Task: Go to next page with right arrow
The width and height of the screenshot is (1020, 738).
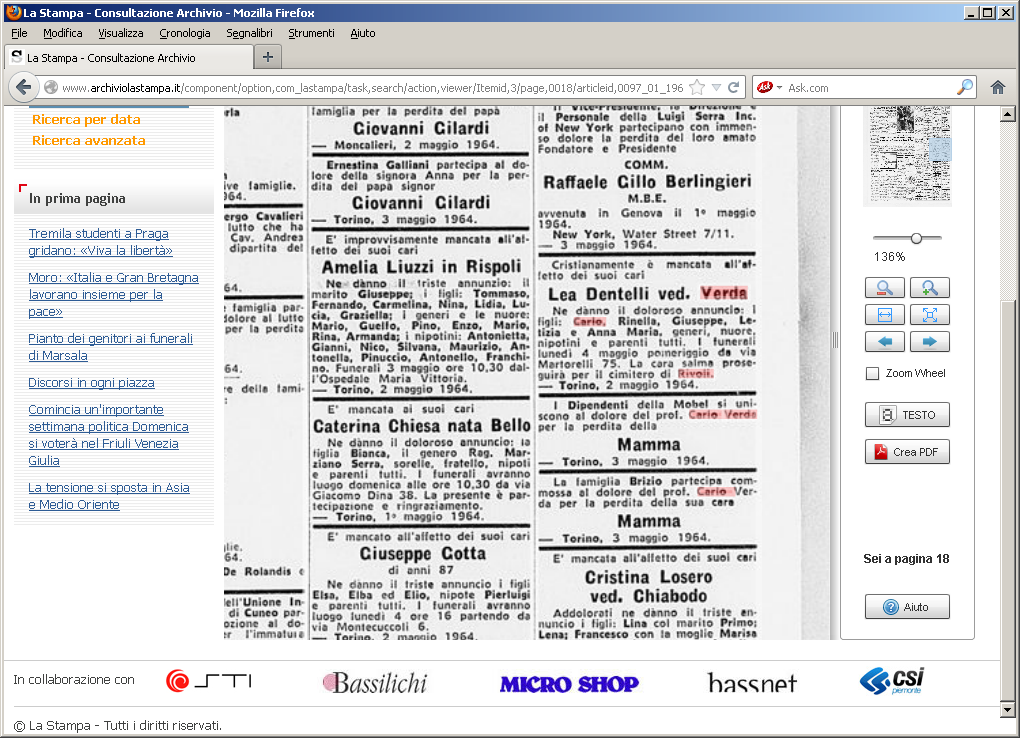Action: point(929,342)
